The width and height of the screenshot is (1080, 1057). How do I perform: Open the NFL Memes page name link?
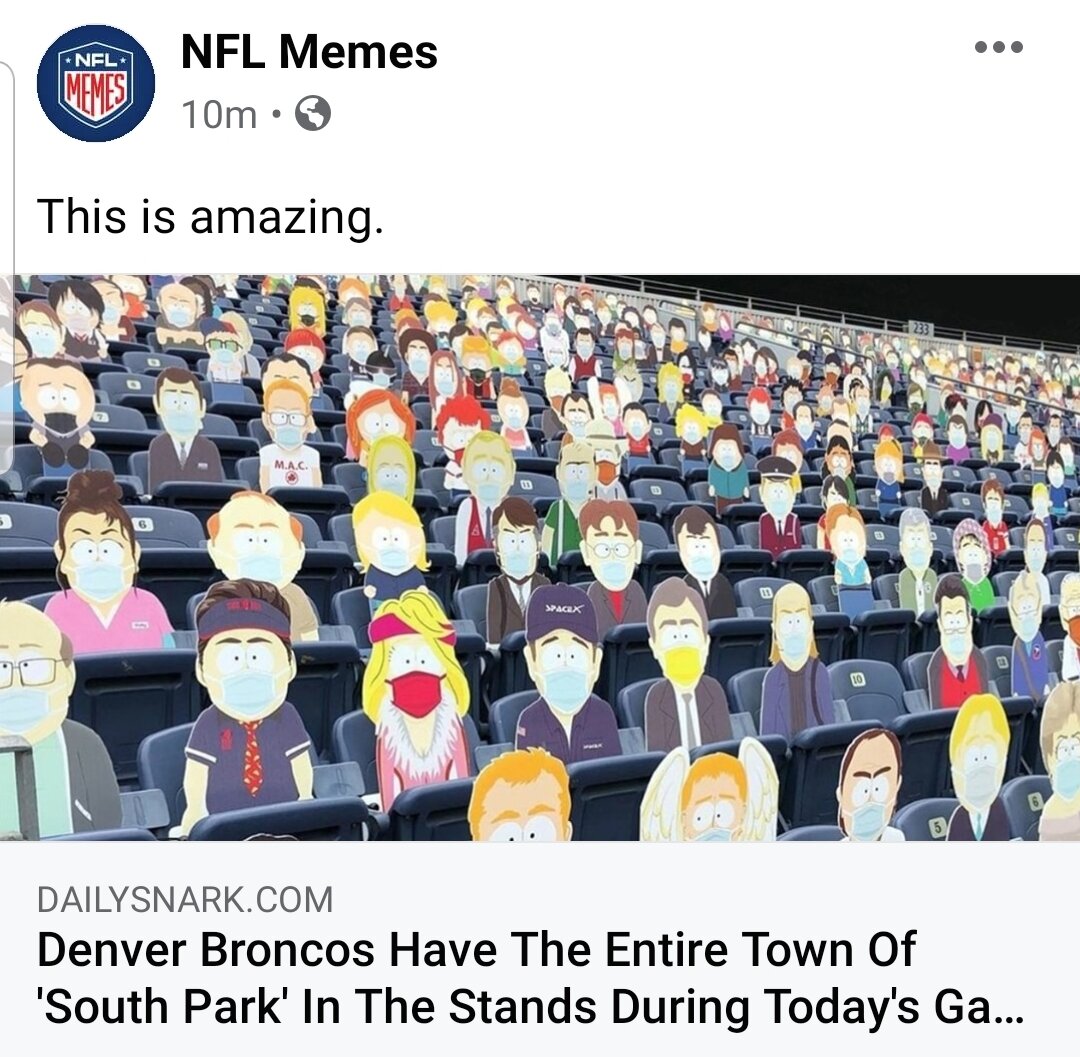point(309,52)
